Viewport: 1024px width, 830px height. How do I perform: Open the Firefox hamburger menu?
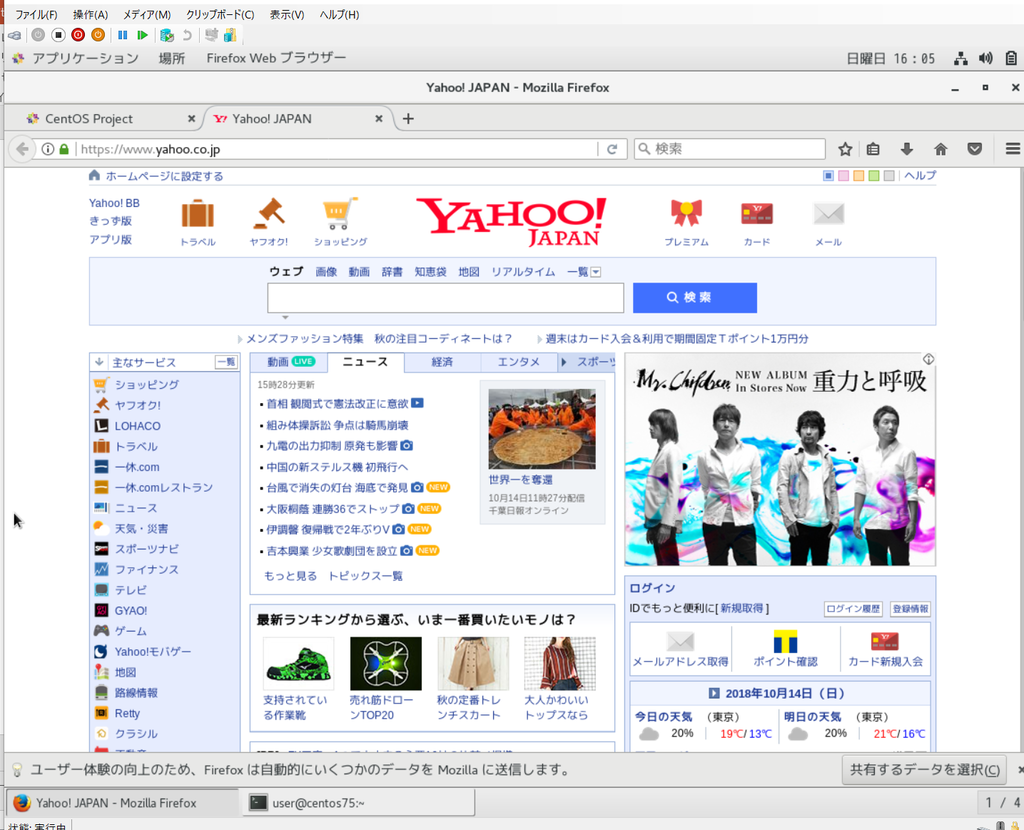click(x=1013, y=149)
